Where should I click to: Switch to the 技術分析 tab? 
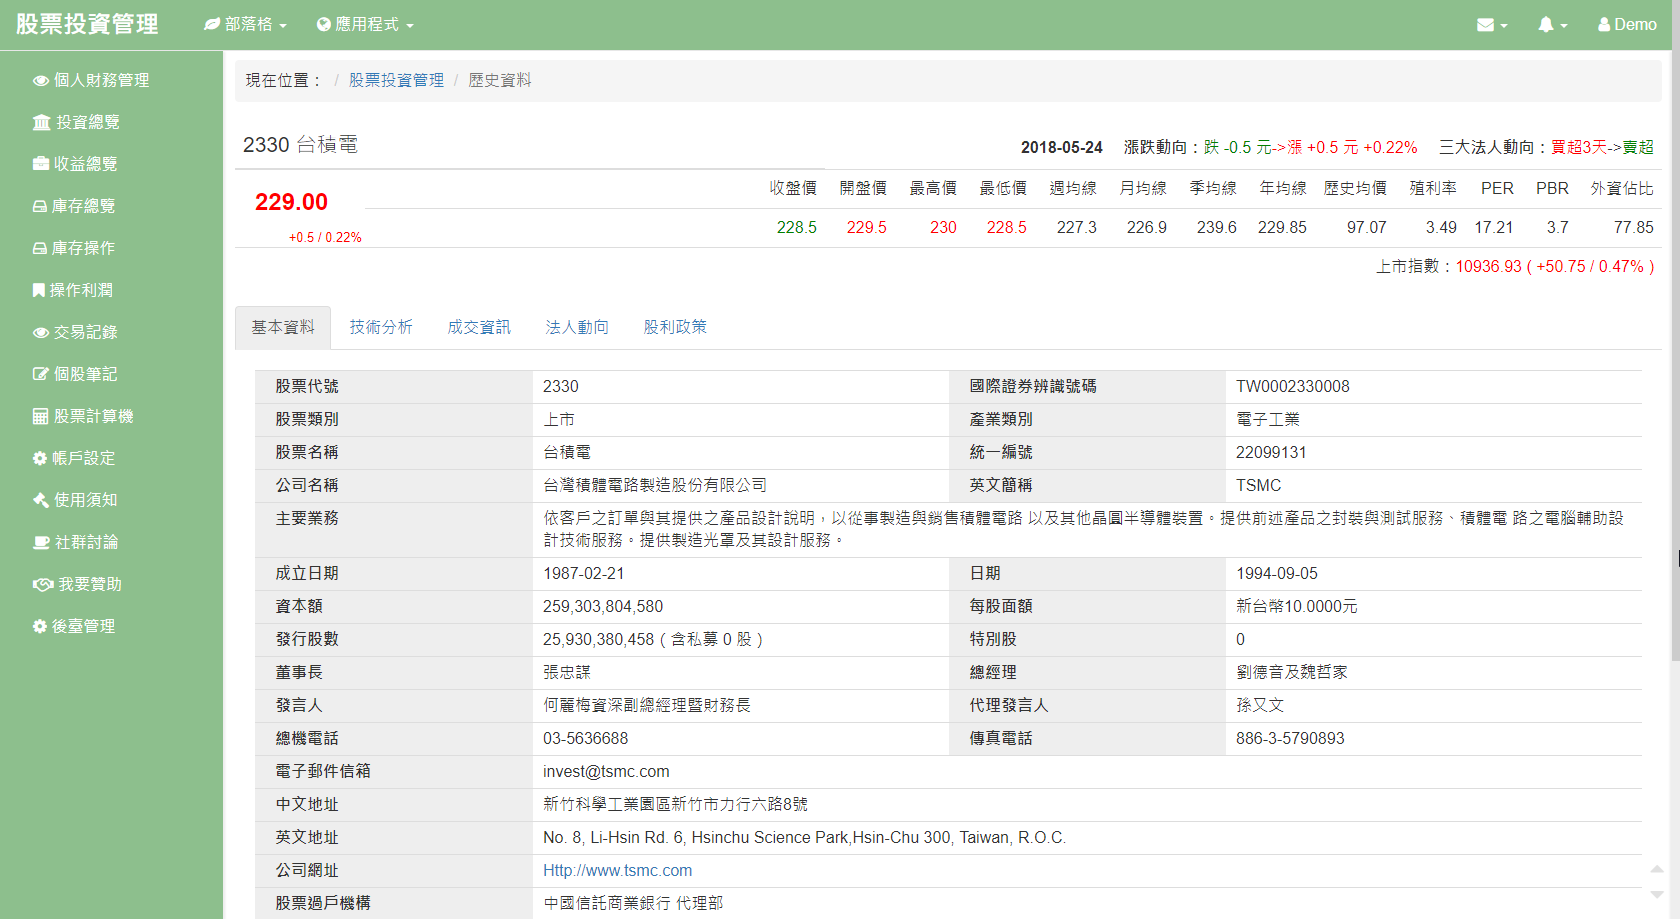(x=381, y=327)
